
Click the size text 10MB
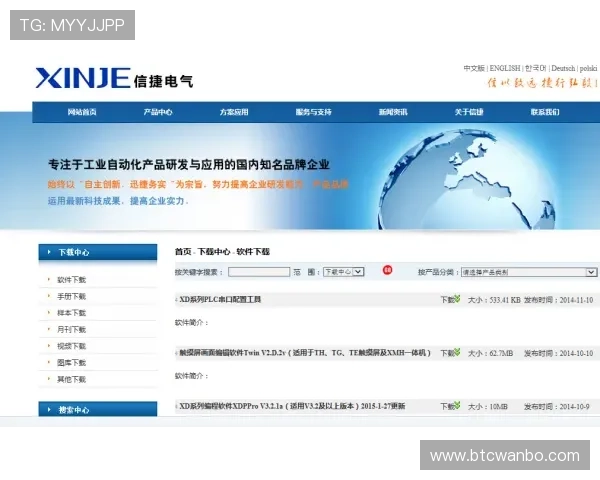tap(499, 407)
